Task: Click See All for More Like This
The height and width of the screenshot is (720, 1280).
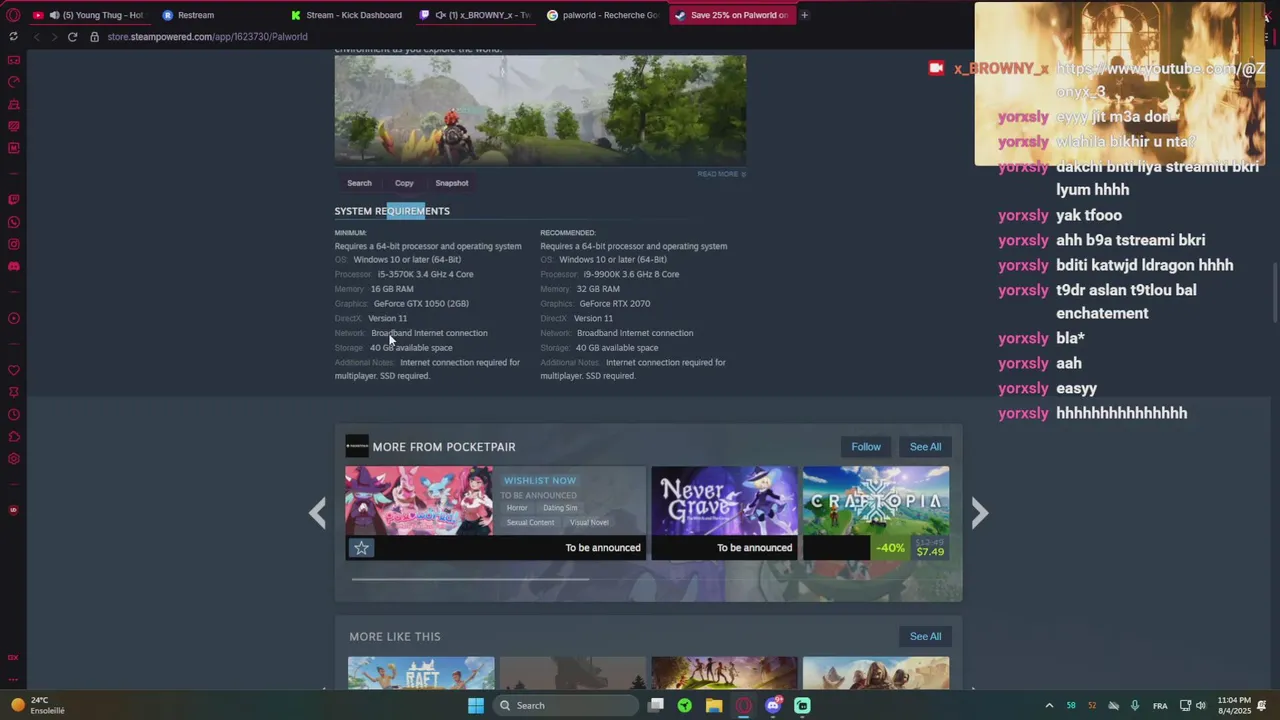Action: pos(925,636)
